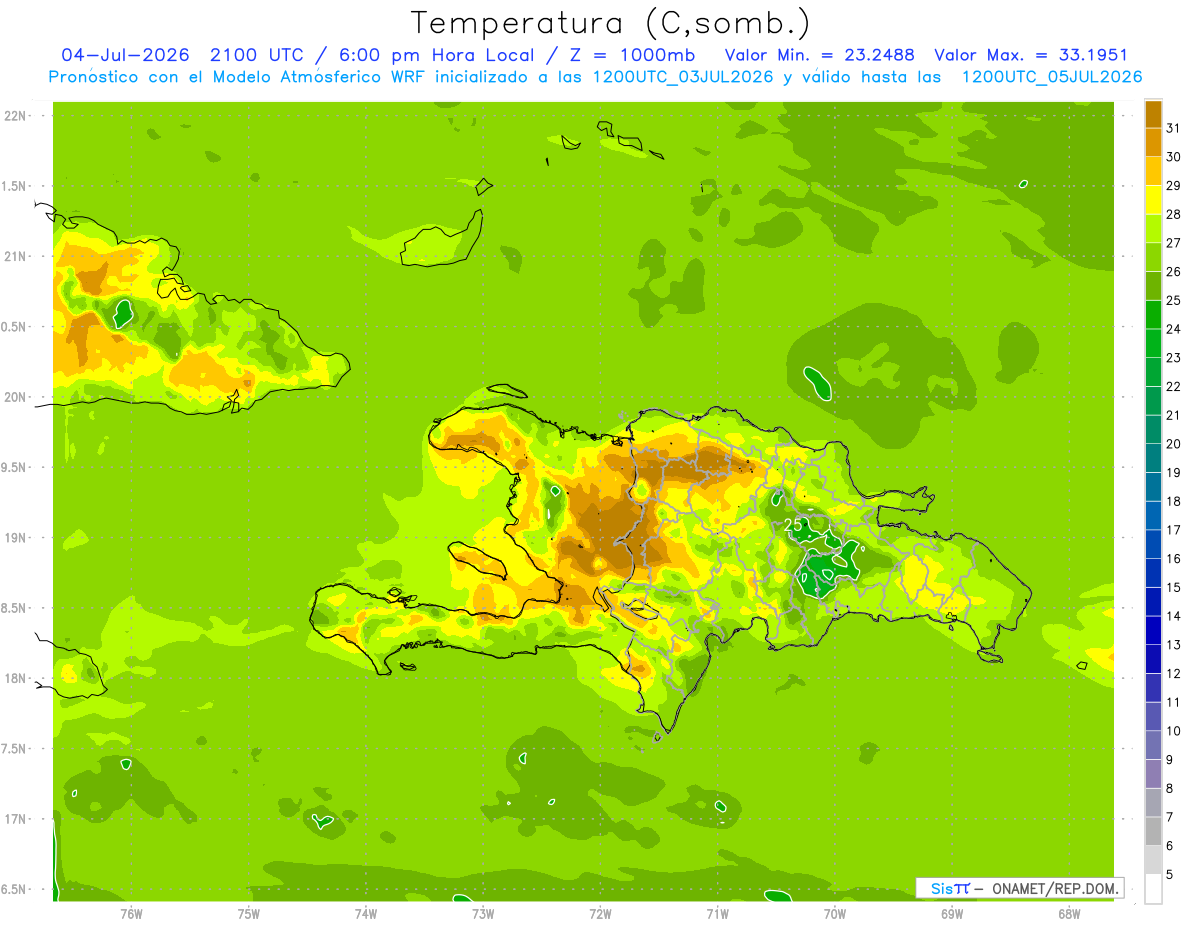Screen dimensions: 1200x927
Task: Click the '75W' longitude axis label
Action: pos(249,914)
